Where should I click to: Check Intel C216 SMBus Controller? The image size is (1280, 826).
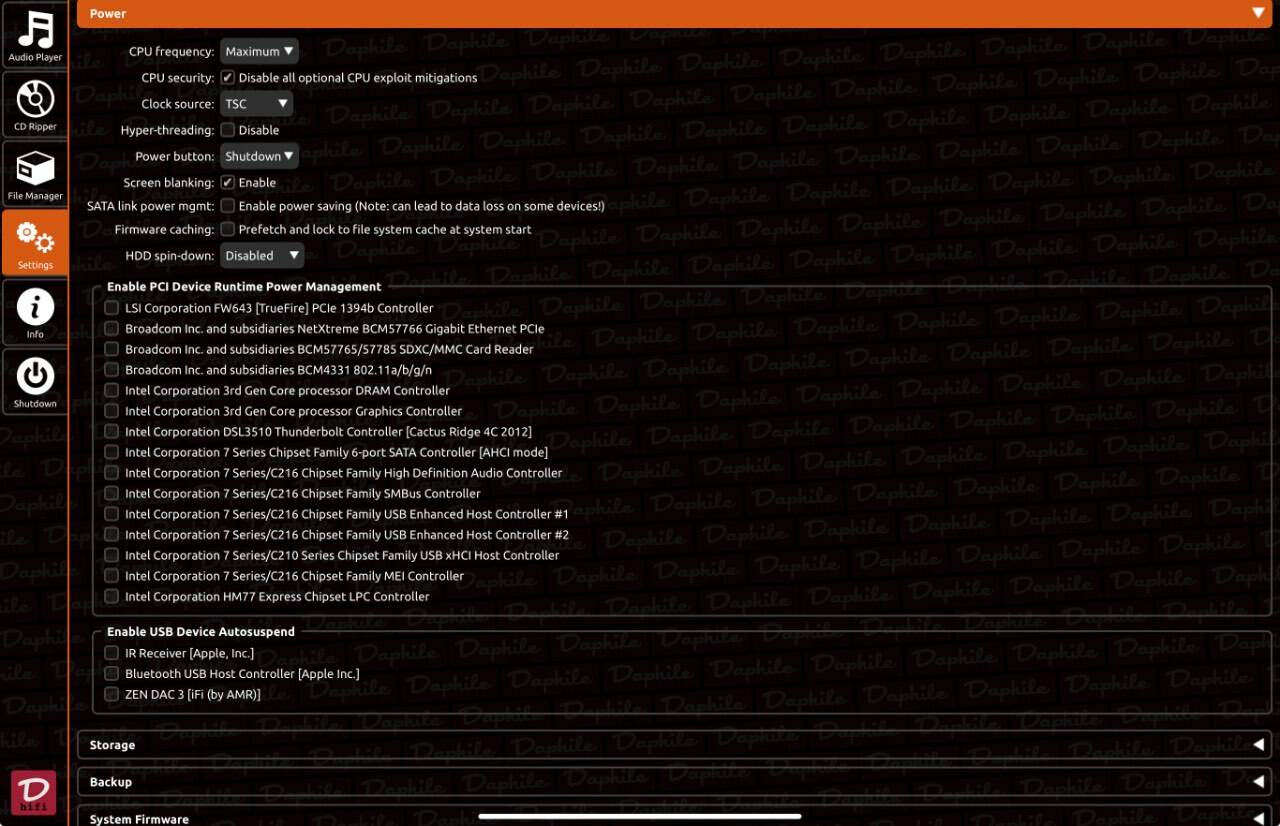[112, 494]
